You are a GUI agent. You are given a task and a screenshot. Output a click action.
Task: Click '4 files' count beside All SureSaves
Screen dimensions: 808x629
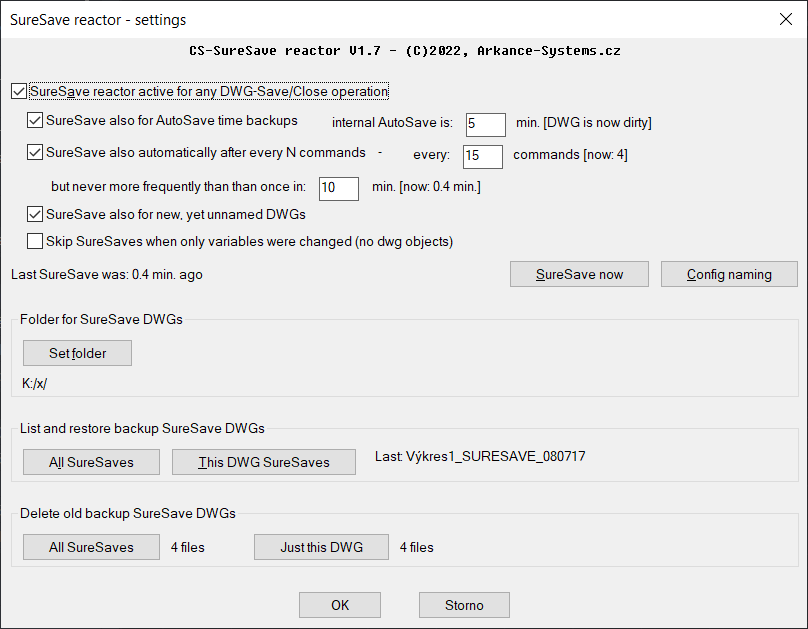point(188,547)
